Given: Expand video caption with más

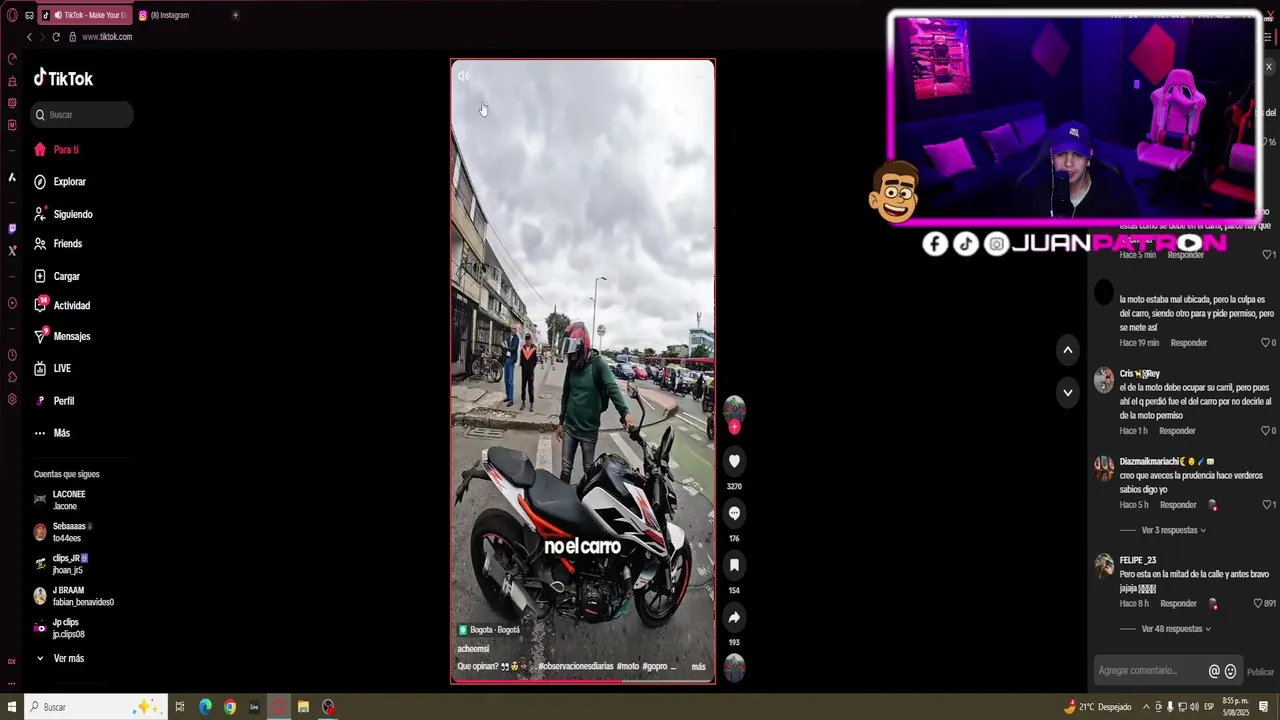Looking at the screenshot, I should click(x=698, y=667).
